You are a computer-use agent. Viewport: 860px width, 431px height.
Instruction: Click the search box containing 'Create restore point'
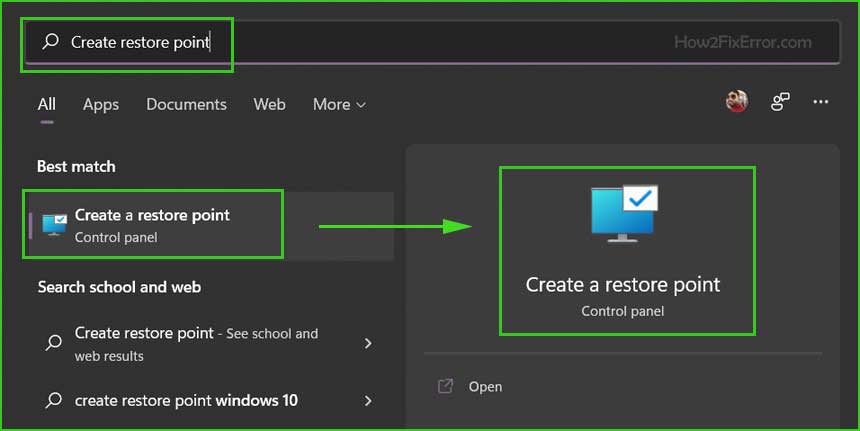click(432, 43)
